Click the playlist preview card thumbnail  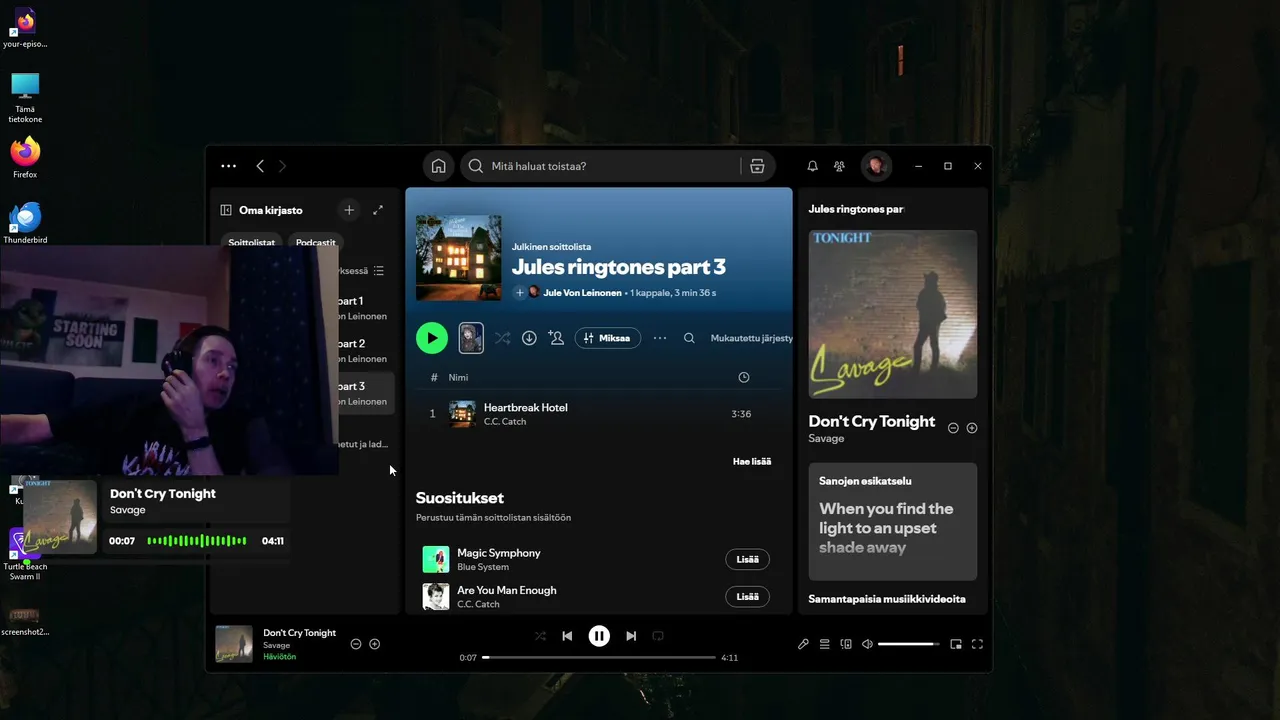pos(471,338)
